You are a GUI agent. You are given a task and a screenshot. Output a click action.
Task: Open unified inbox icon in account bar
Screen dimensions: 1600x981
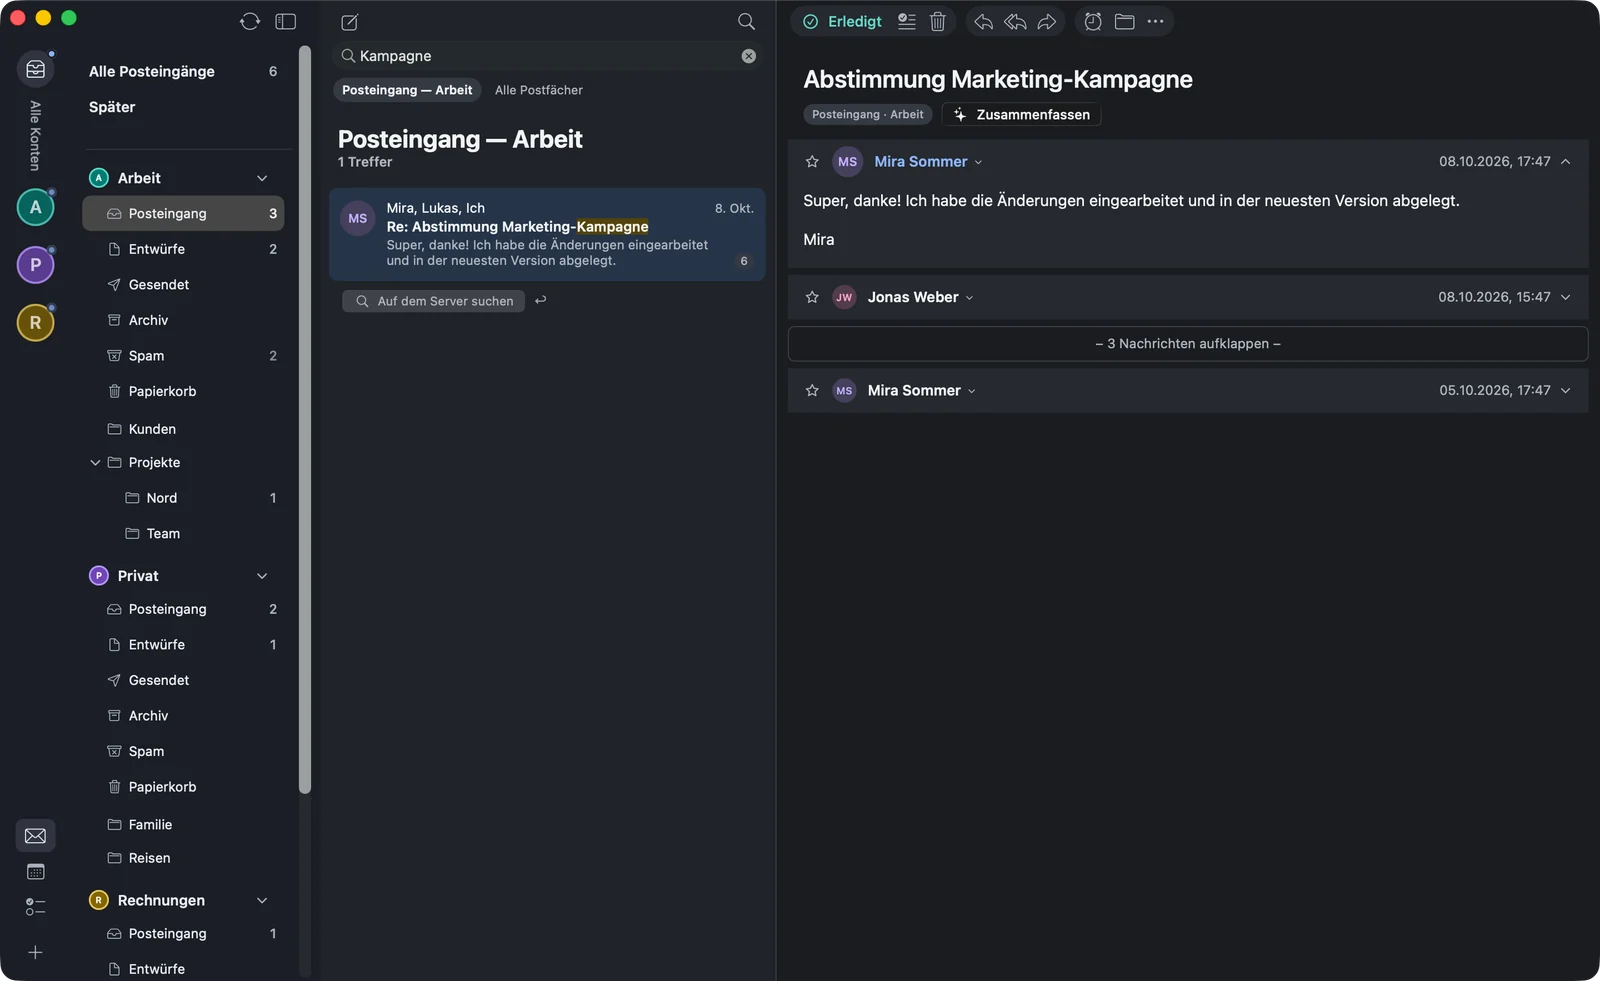click(x=36, y=69)
